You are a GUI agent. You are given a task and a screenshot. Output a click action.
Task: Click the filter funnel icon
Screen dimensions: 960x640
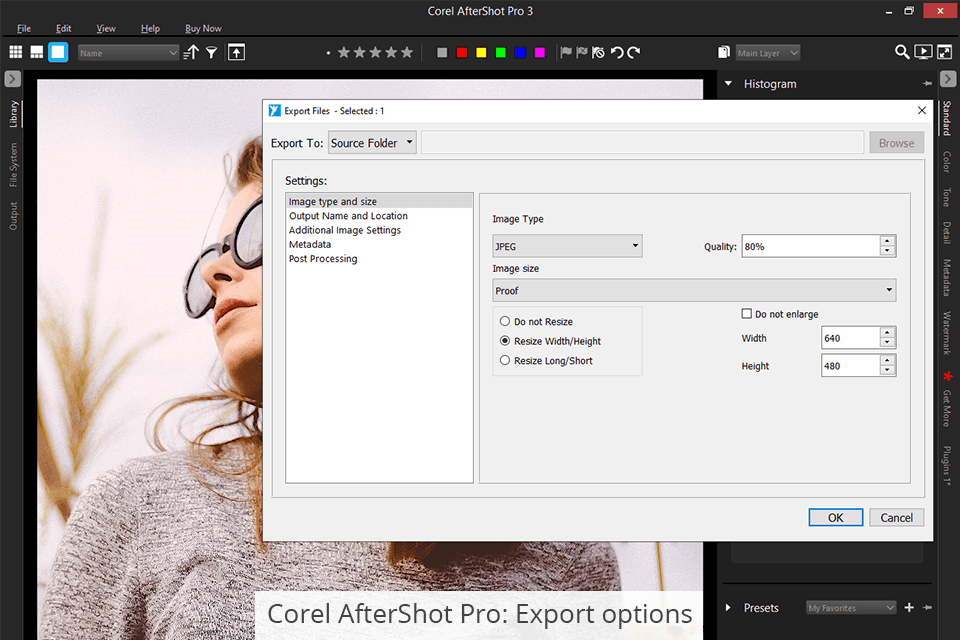pyautogui.click(x=212, y=52)
